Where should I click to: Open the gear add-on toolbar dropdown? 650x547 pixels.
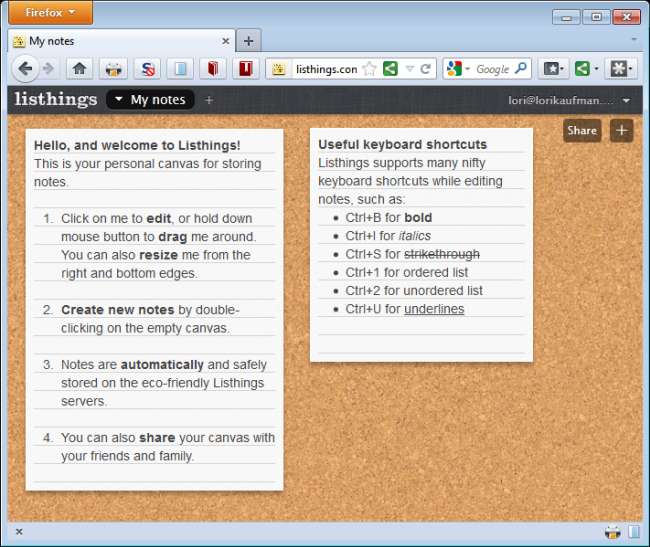pos(621,68)
